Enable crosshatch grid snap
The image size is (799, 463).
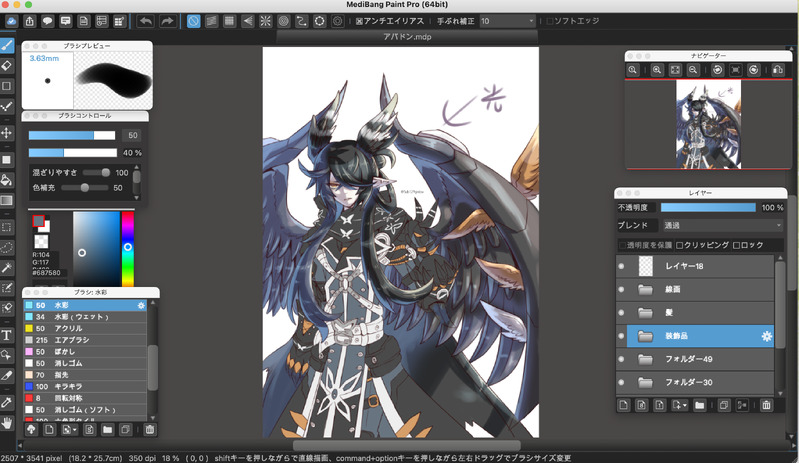pos(229,21)
